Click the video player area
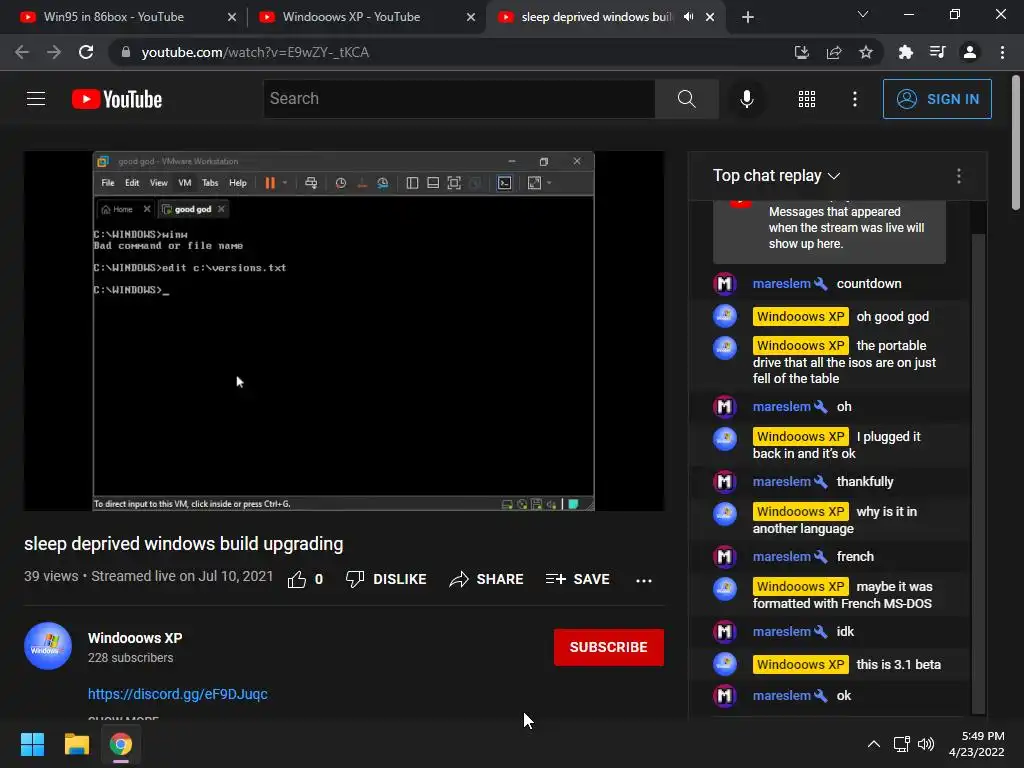The height and width of the screenshot is (768, 1024). [344, 331]
